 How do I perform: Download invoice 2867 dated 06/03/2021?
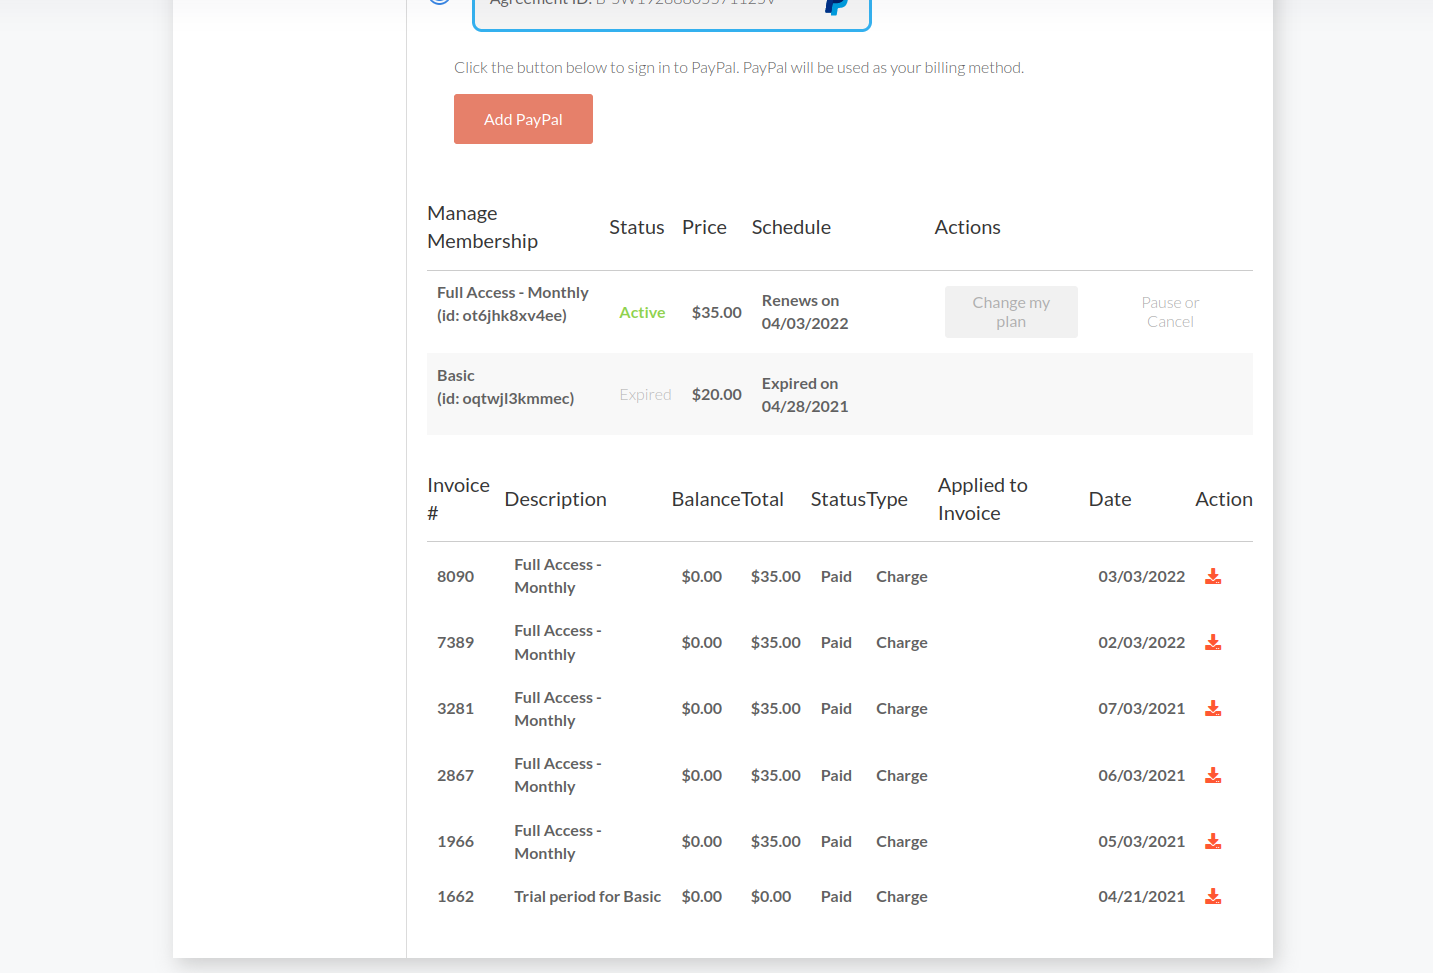1213,776
